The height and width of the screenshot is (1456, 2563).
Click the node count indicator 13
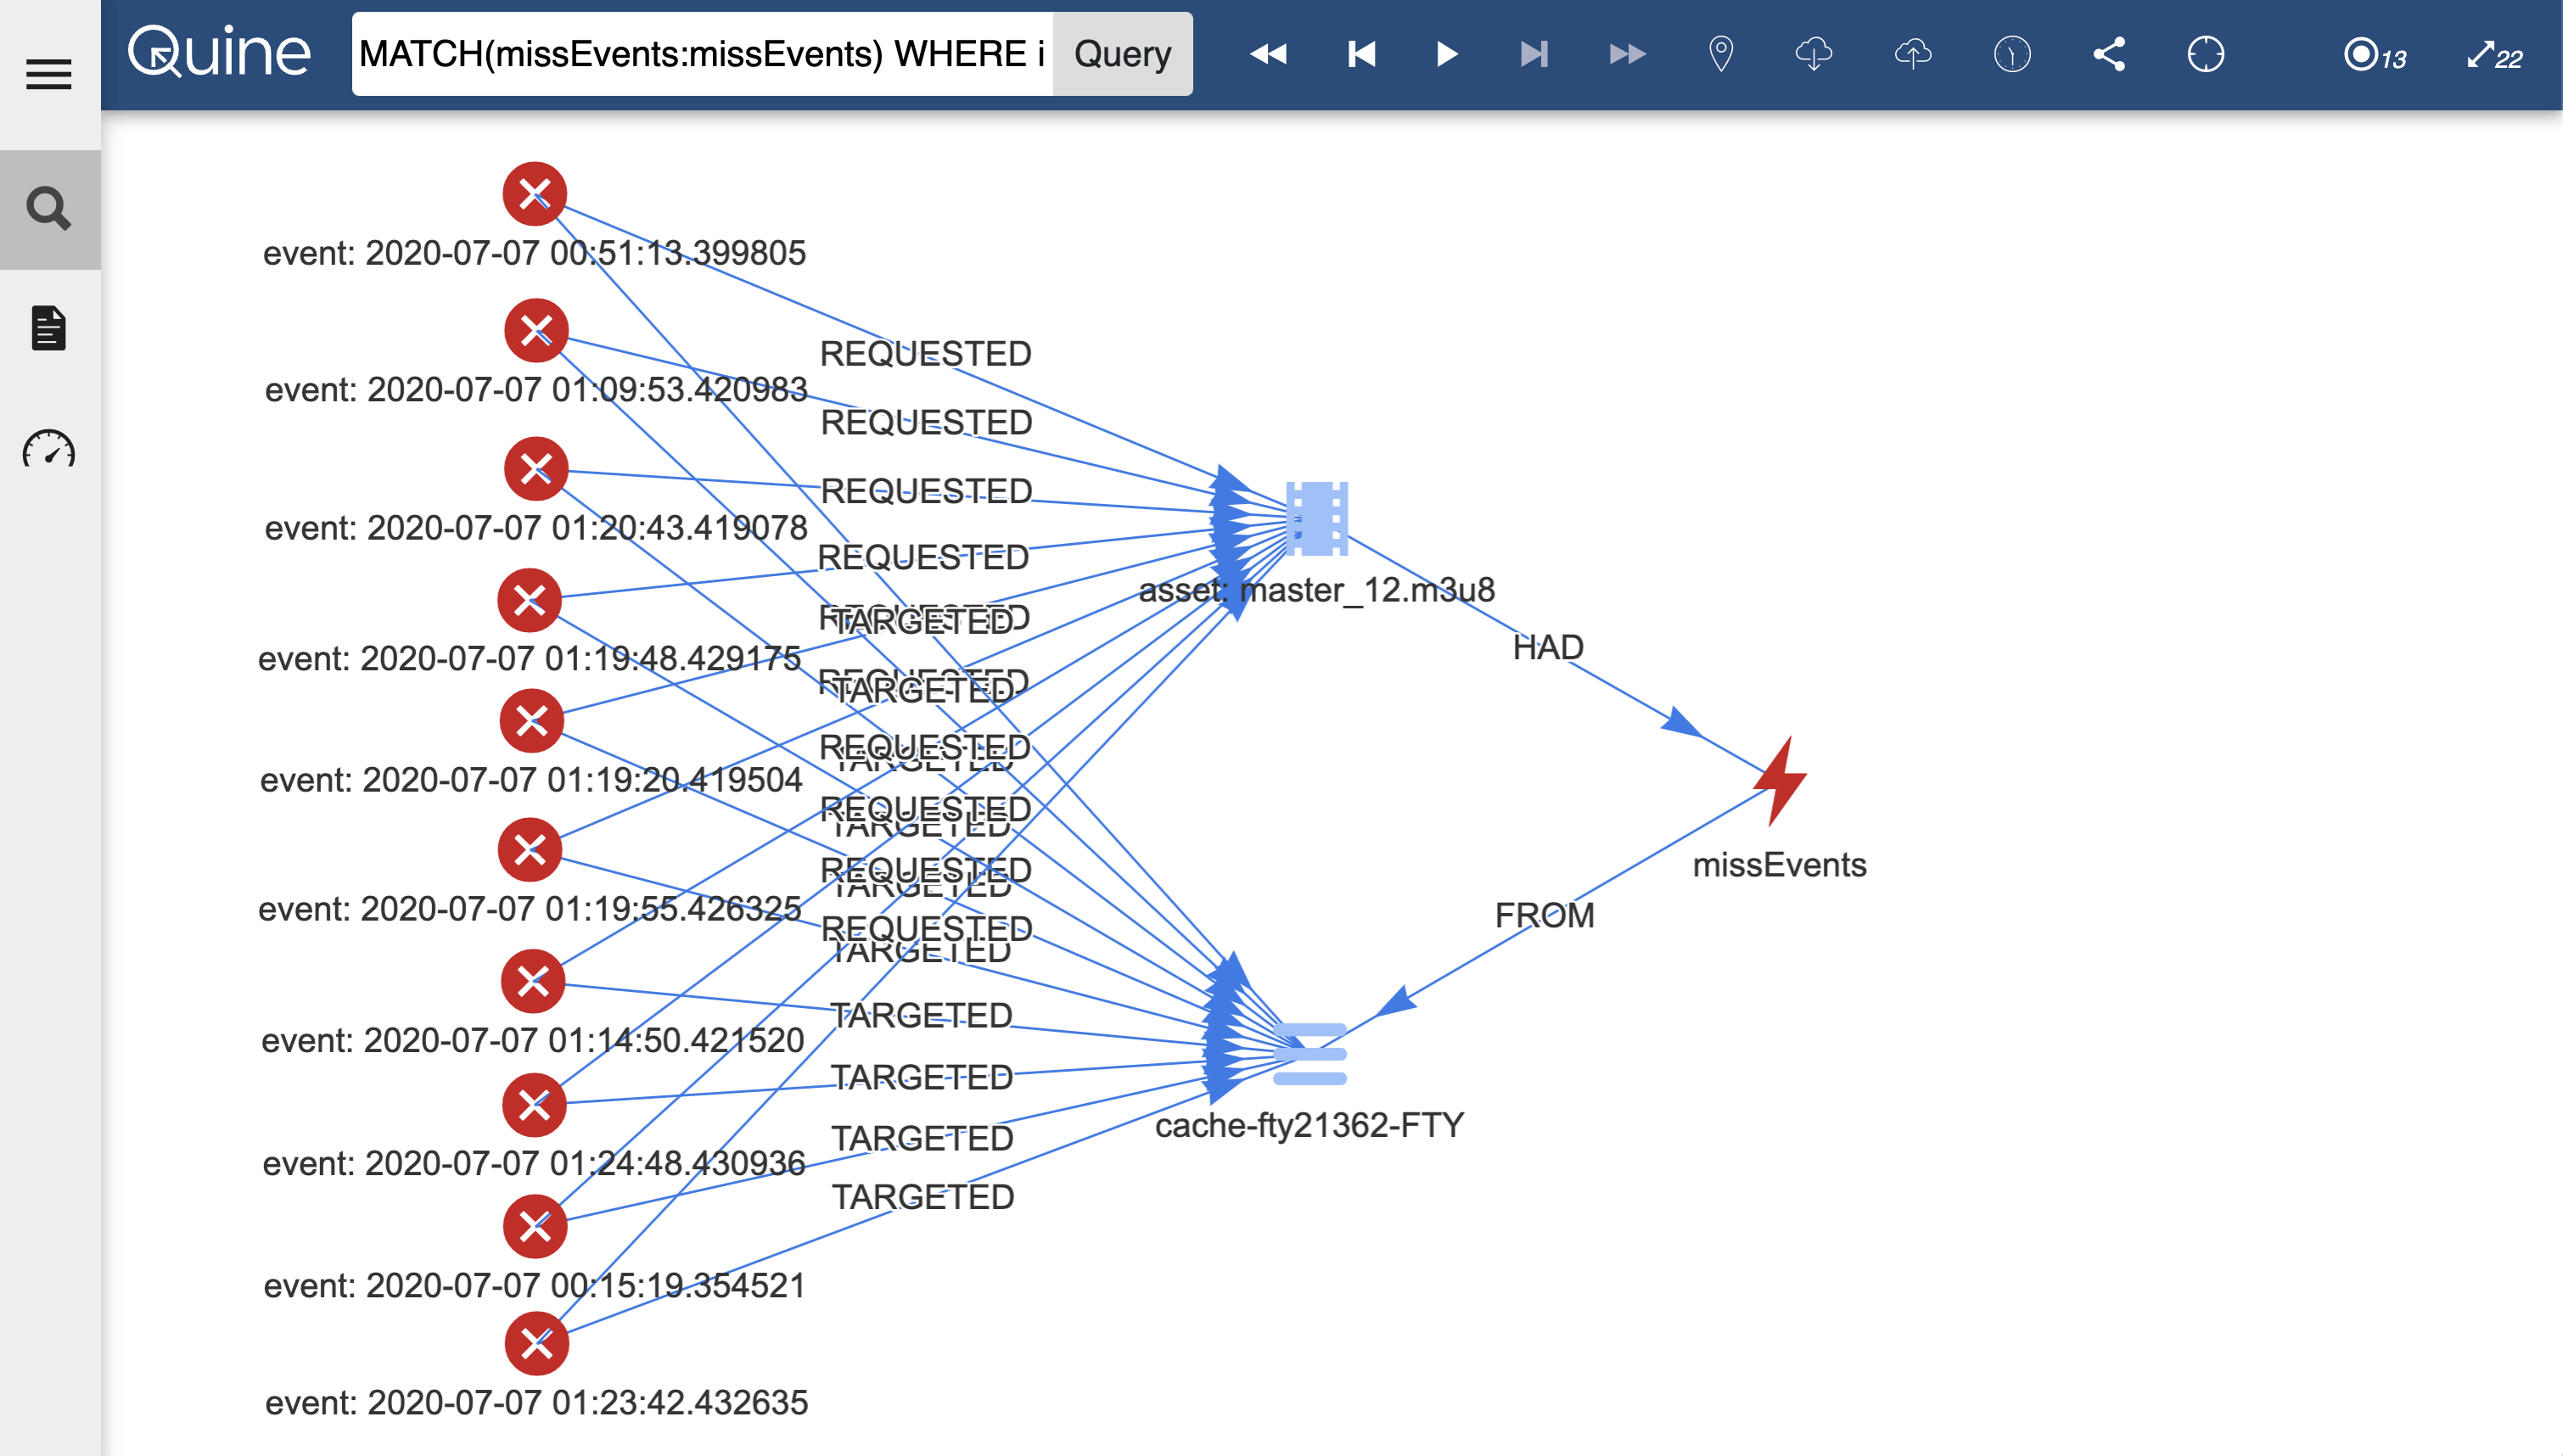(2375, 56)
